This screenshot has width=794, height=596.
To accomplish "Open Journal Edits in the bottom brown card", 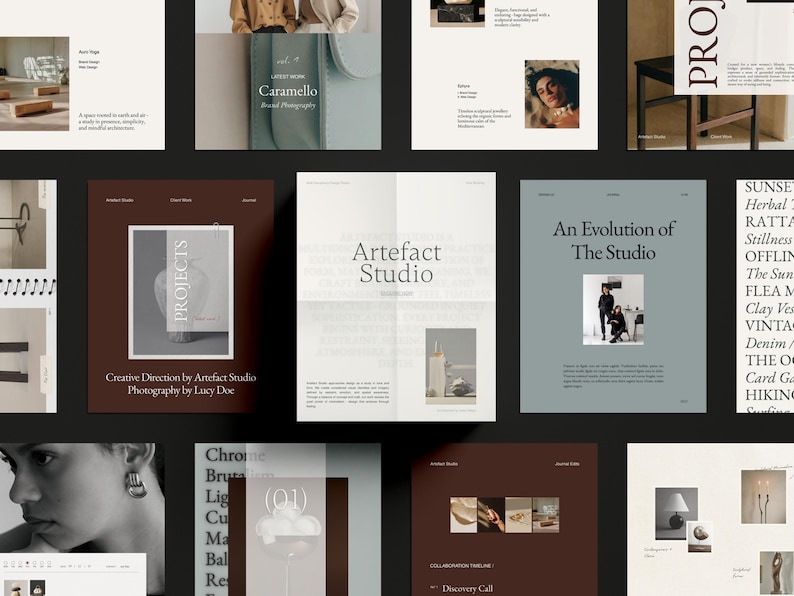I will (x=567, y=464).
